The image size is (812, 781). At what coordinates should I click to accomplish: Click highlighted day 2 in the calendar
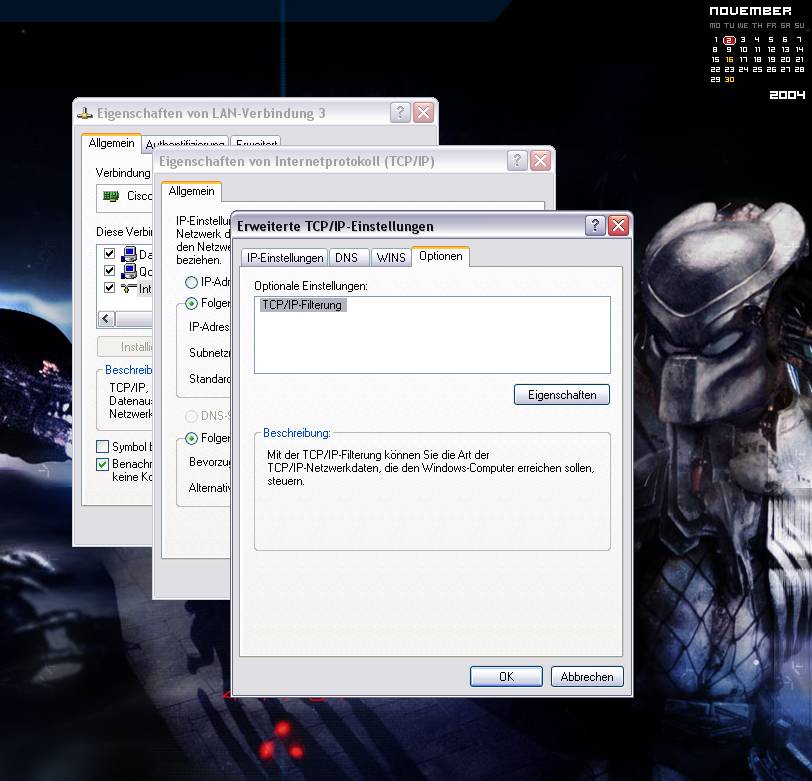coord(729,40)
